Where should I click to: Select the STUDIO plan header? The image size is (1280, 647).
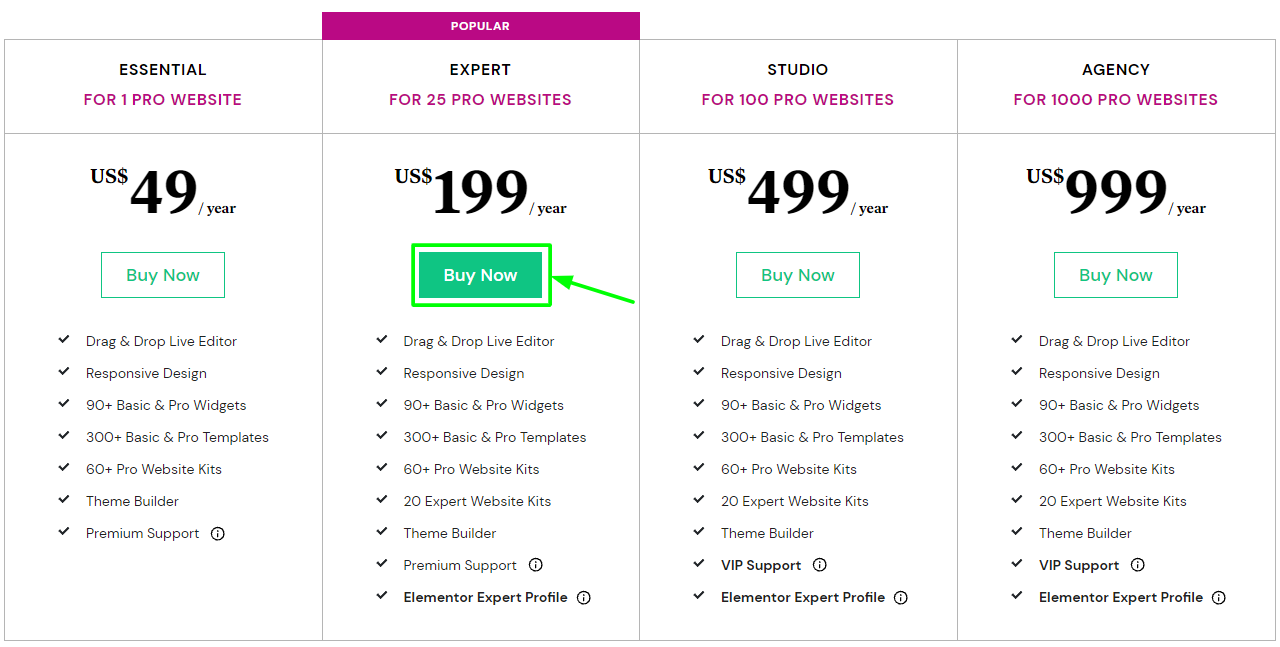click(797, 69)
